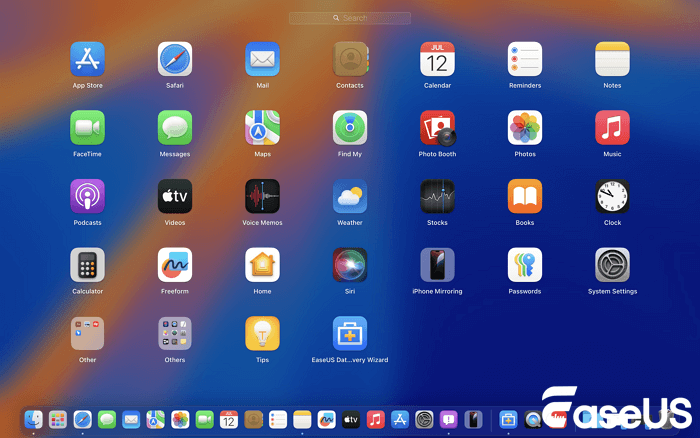Viewport: 700px width, 438px height.
Task: Open Photos from the Dock
Action: [180, 420]
